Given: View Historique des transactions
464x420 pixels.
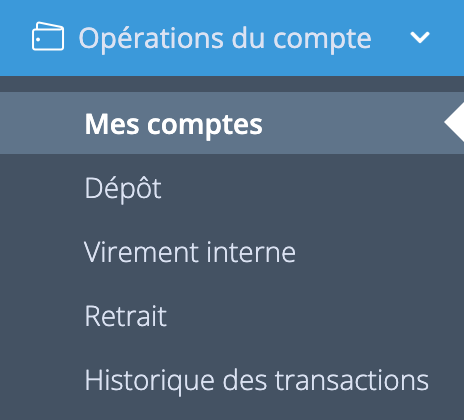Looking at the screenshot, I should [257, 380].
